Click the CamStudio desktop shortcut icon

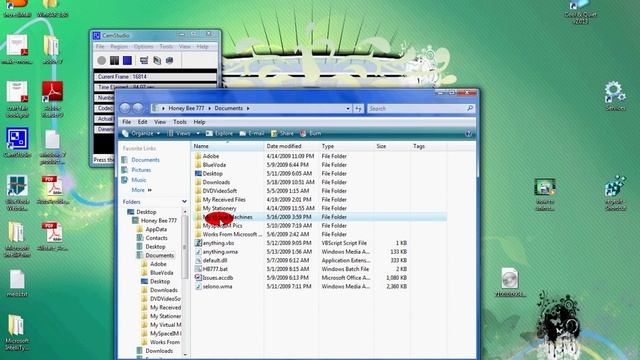pyautogui.click(x=17, y=143)
